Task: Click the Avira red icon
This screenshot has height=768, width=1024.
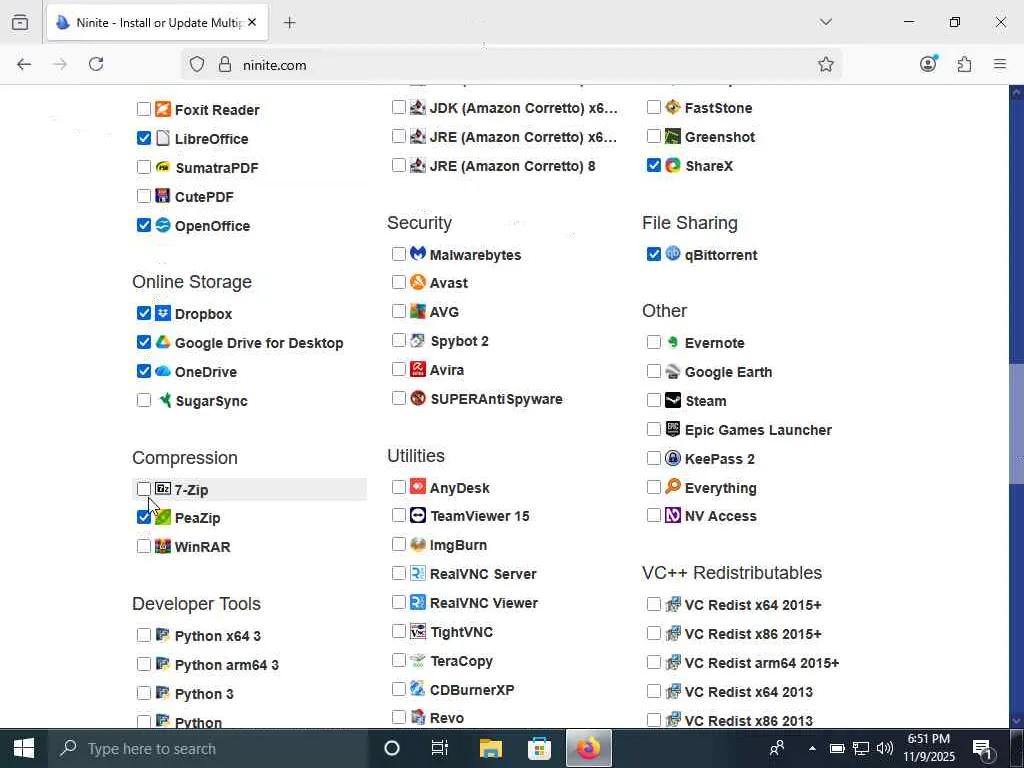Action: tap(418, 369)
